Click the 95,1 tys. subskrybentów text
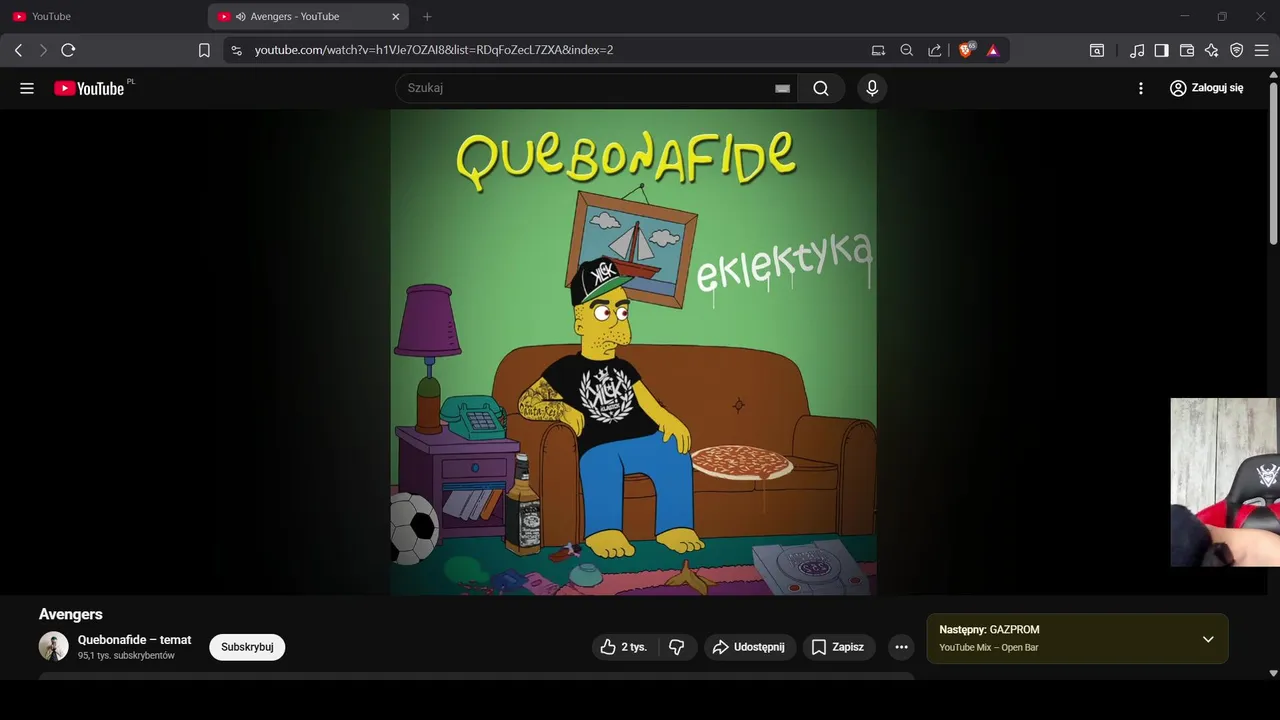 [x=126, y=656]
